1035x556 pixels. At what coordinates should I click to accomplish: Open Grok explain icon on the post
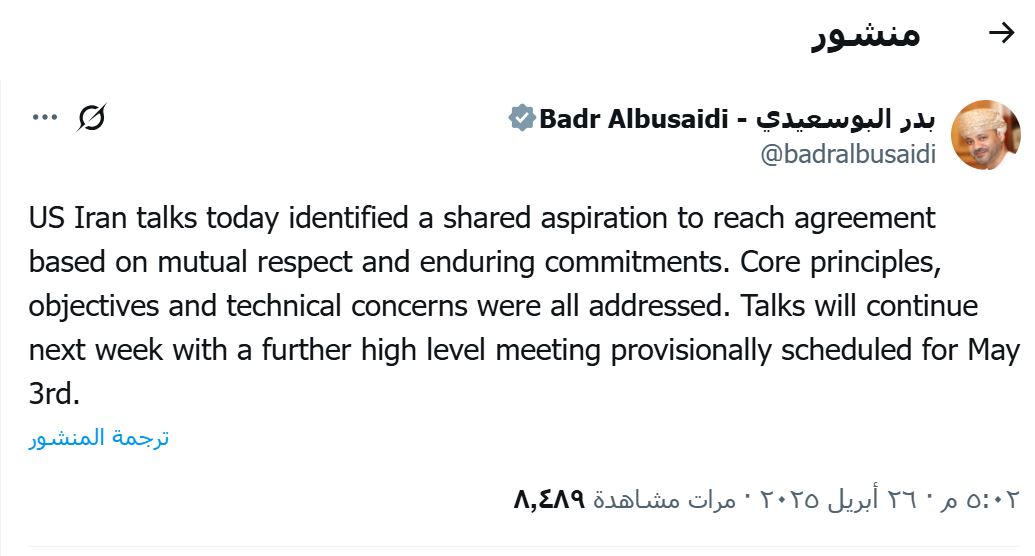pos(91,118)
